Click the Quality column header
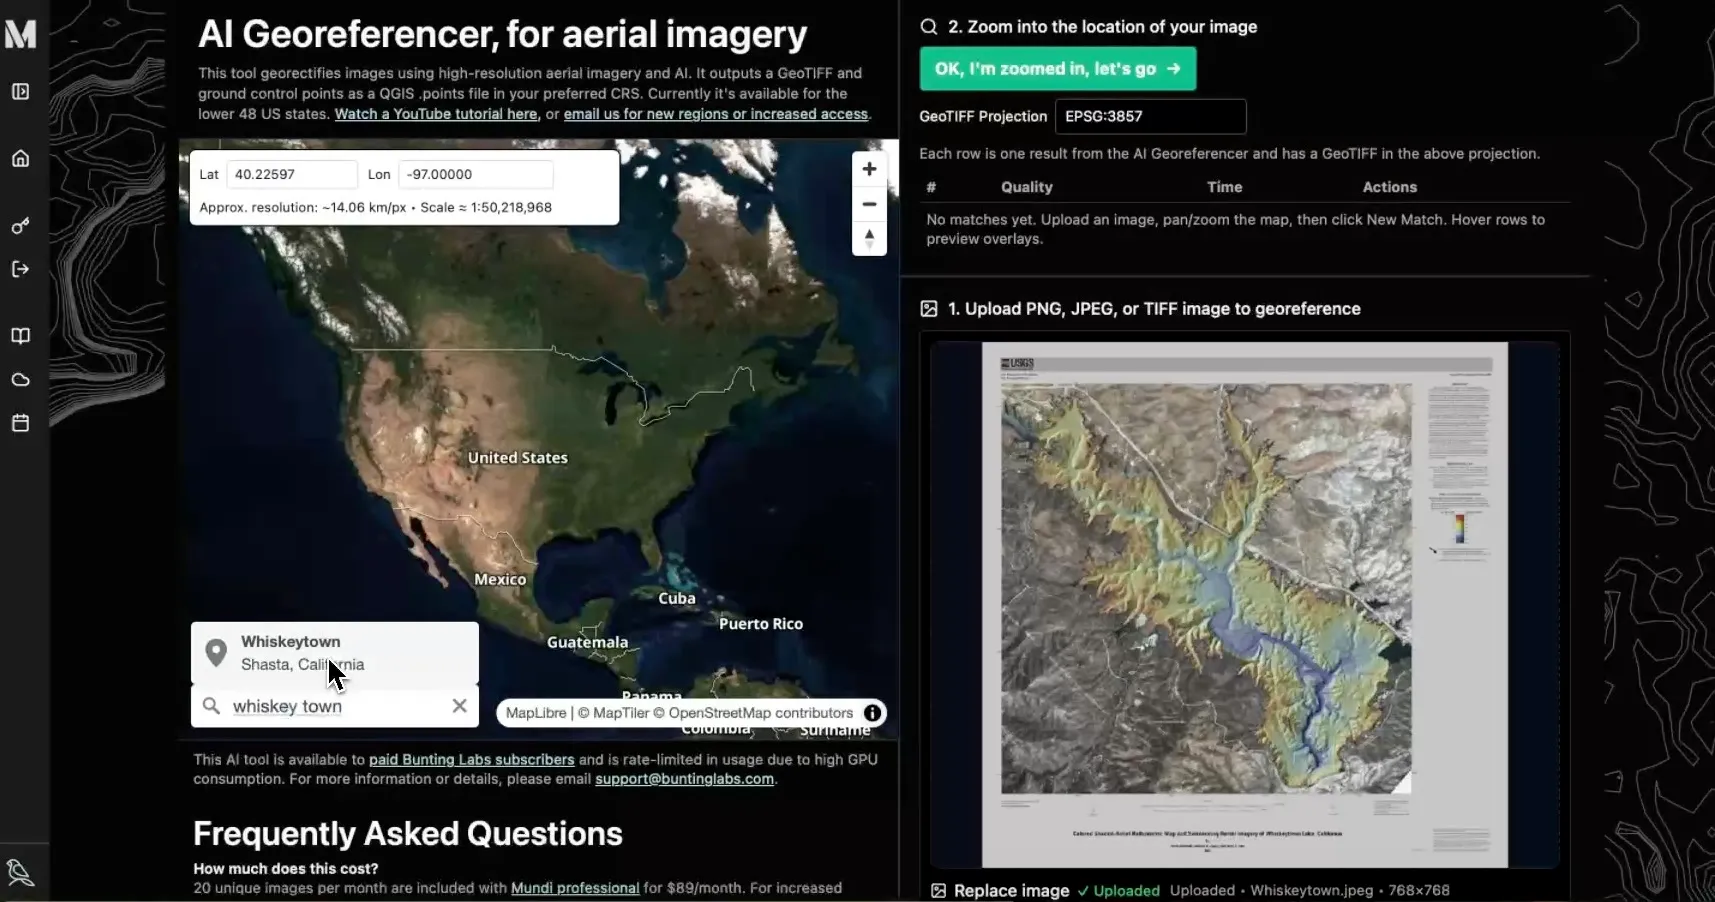 tap(1027, 187)
